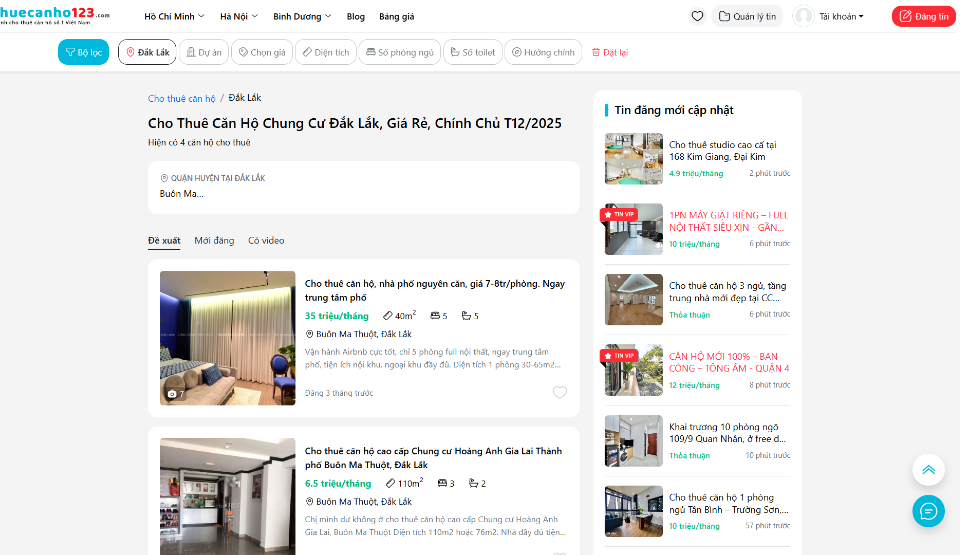Open Chung cư Hoàng Anh Gia Lai listing title

433,458
